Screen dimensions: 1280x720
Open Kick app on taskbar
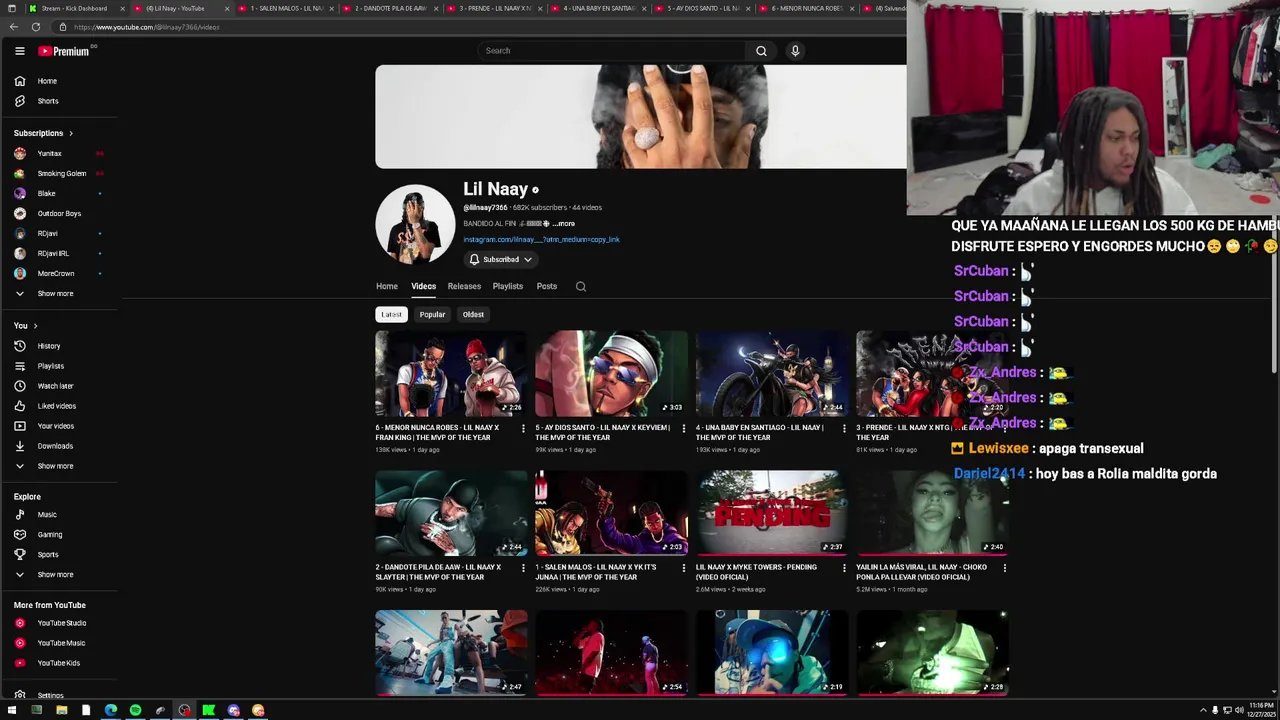click(x=209, y=710)
